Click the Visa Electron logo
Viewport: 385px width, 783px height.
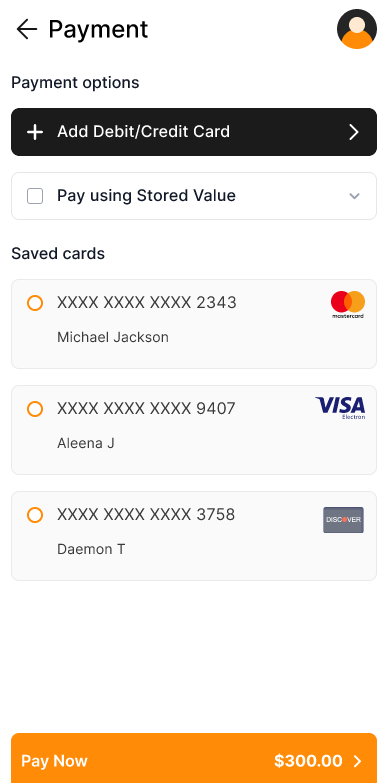click(340, 408)
